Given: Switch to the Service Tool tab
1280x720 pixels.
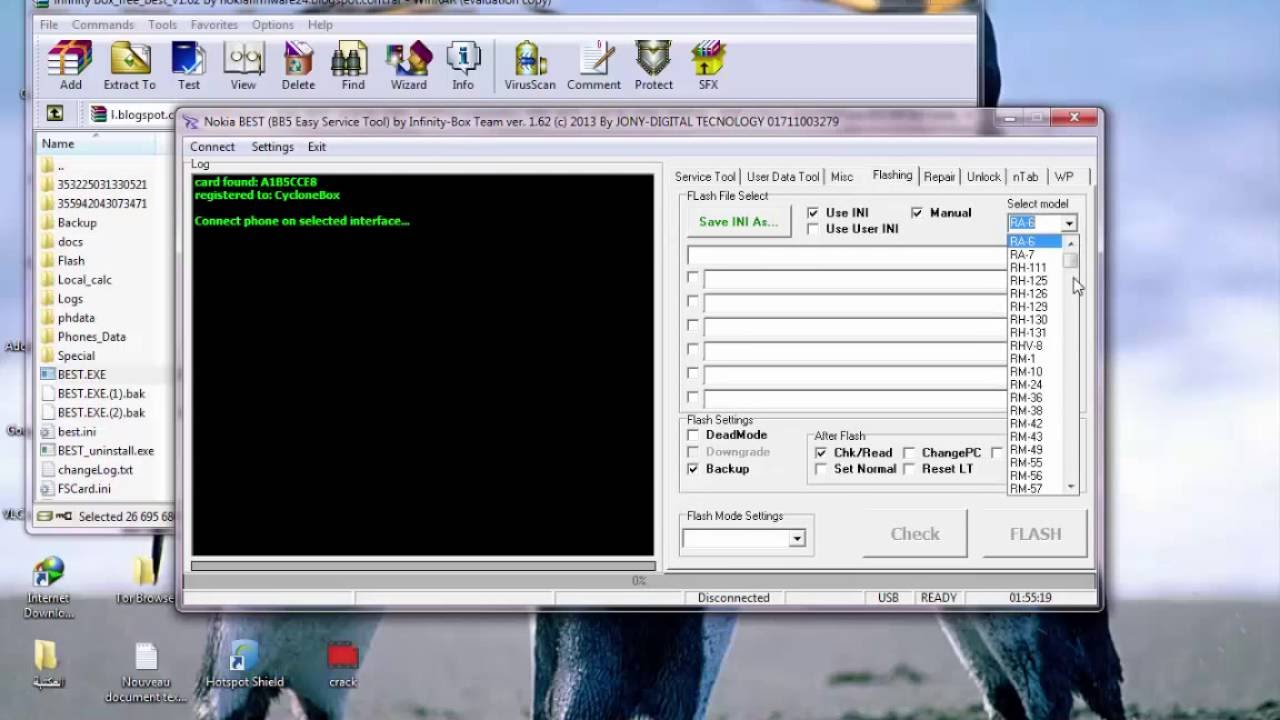Looking at the screenshot, I should (705, 177).
